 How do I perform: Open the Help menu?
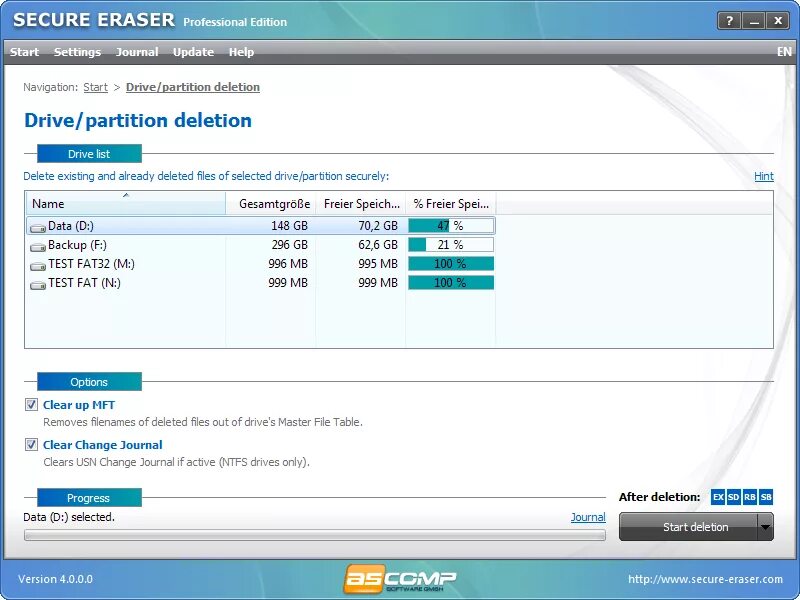[241, 52]
